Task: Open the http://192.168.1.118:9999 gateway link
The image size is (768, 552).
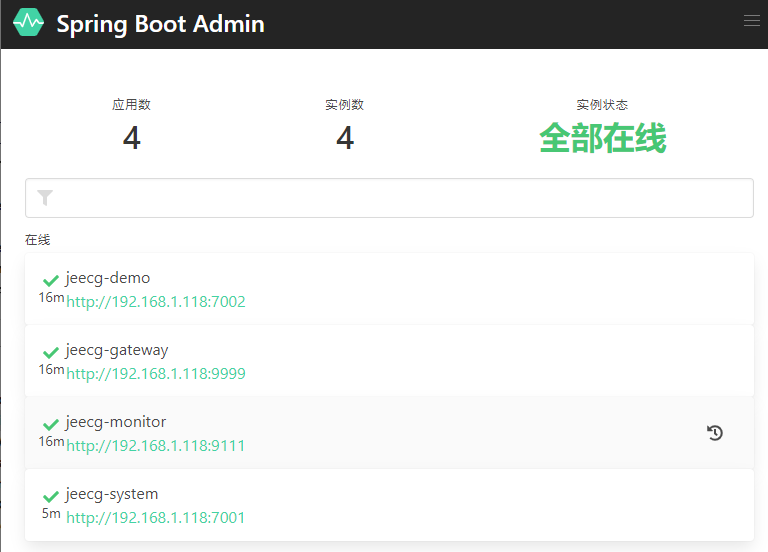Action: coord(156,374)
